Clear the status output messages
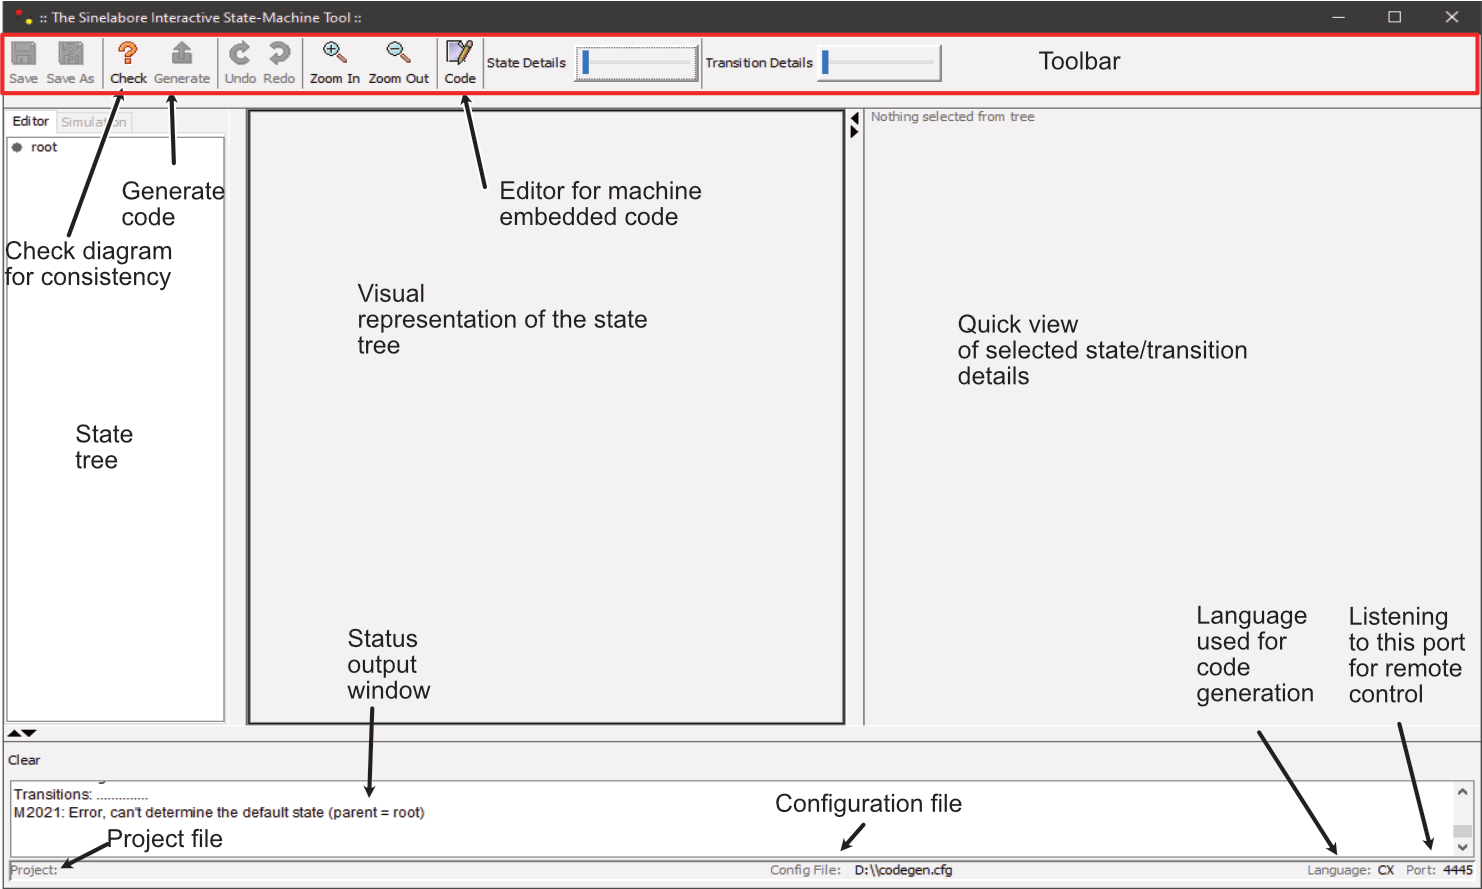Viewport: 1482px width, 889px height. click(23, 760)
